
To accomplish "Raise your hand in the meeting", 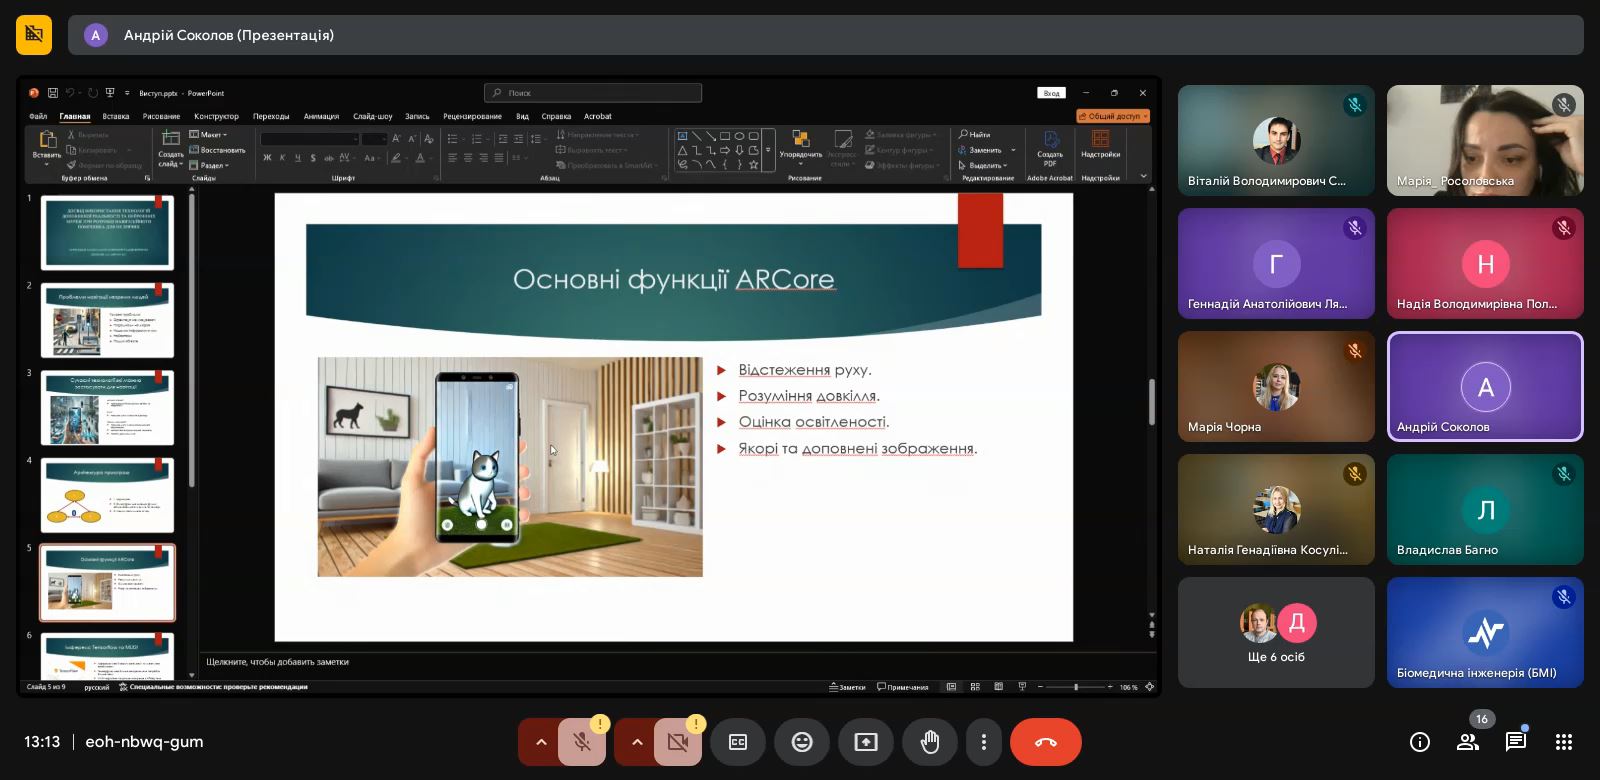I will [x=930, y=742].
